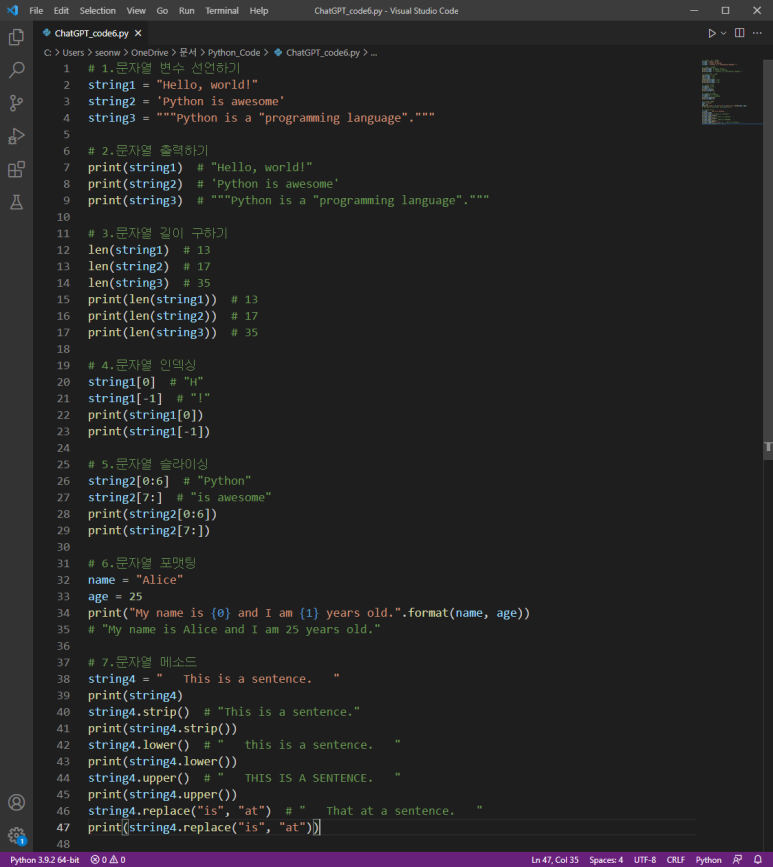
Task: Open the View menu
Action: (136, 11)
